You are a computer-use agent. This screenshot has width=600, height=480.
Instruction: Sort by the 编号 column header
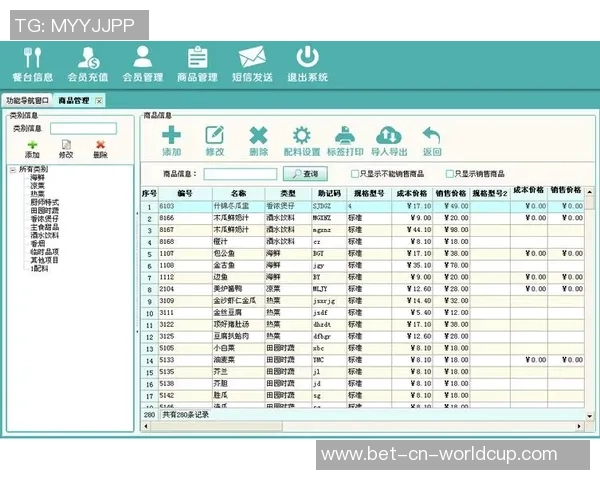pos(185,193)
